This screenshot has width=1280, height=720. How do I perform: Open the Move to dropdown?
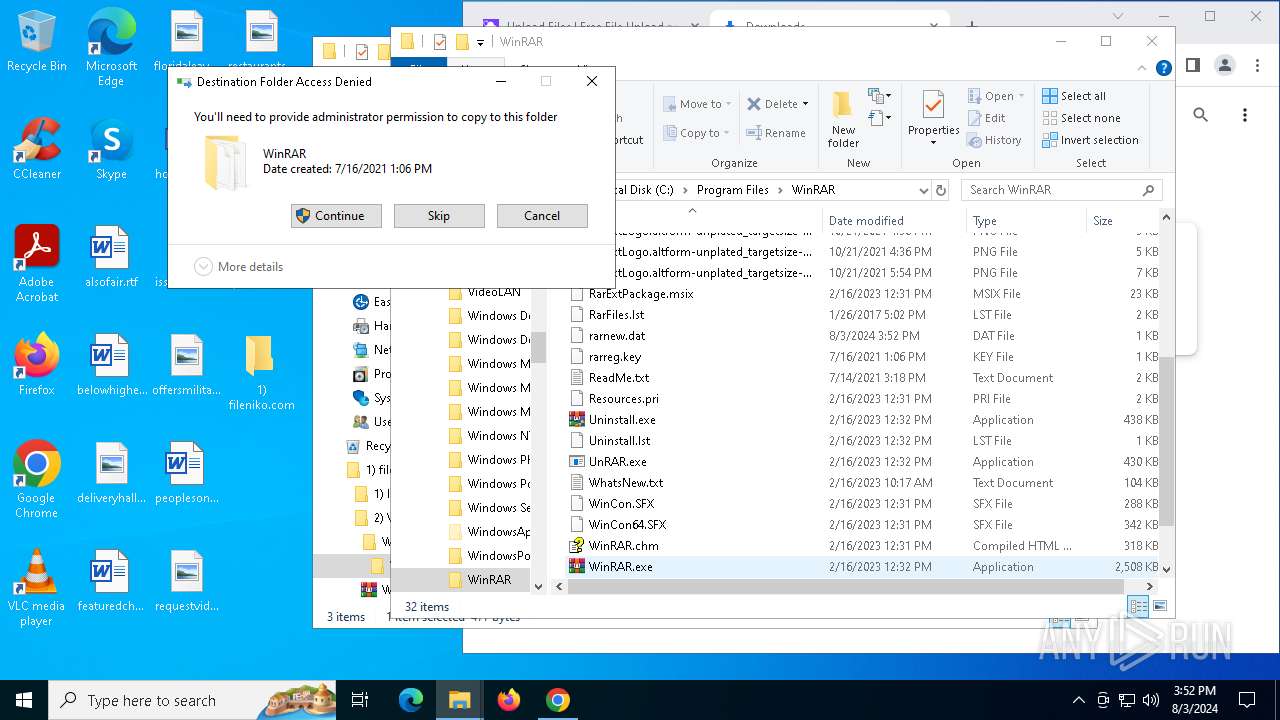click(697, 104)
